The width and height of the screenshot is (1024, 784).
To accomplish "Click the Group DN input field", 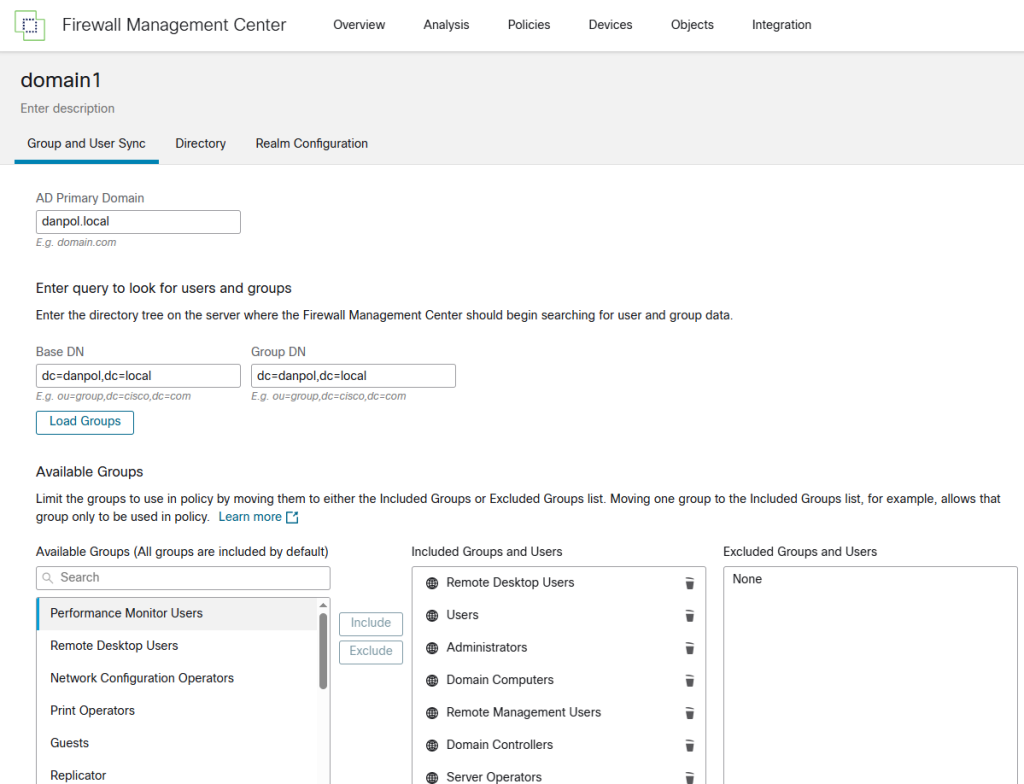I will coord(353,376).
